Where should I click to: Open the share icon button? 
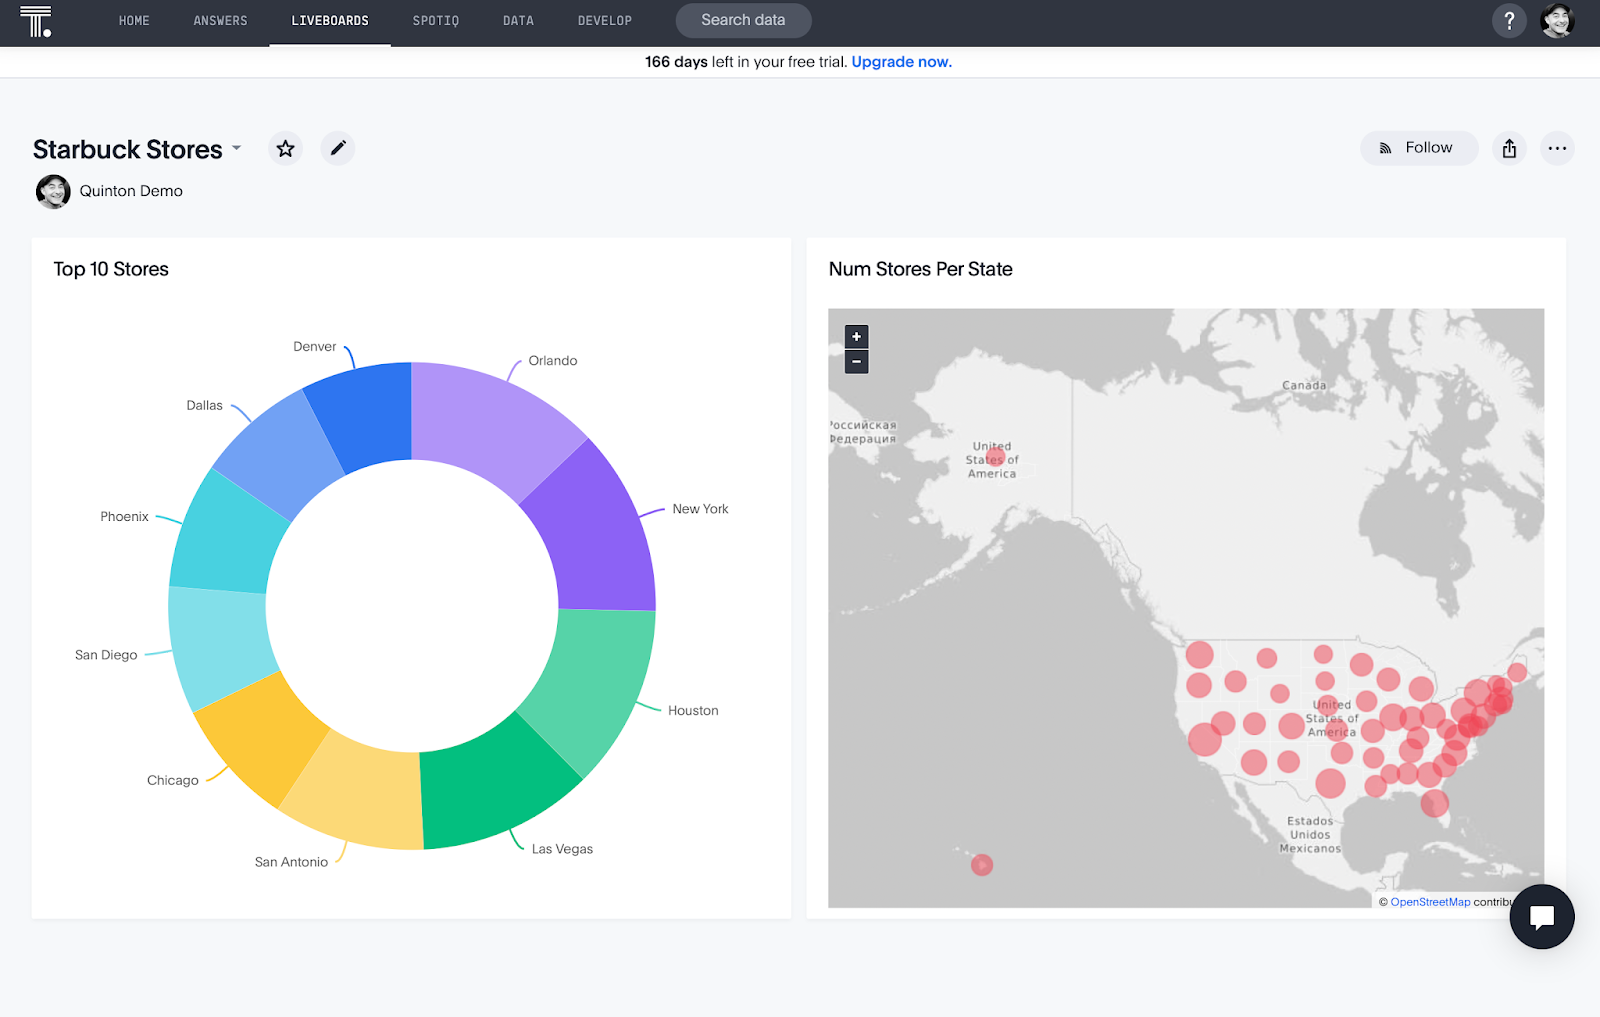[x=1509, y=149]
